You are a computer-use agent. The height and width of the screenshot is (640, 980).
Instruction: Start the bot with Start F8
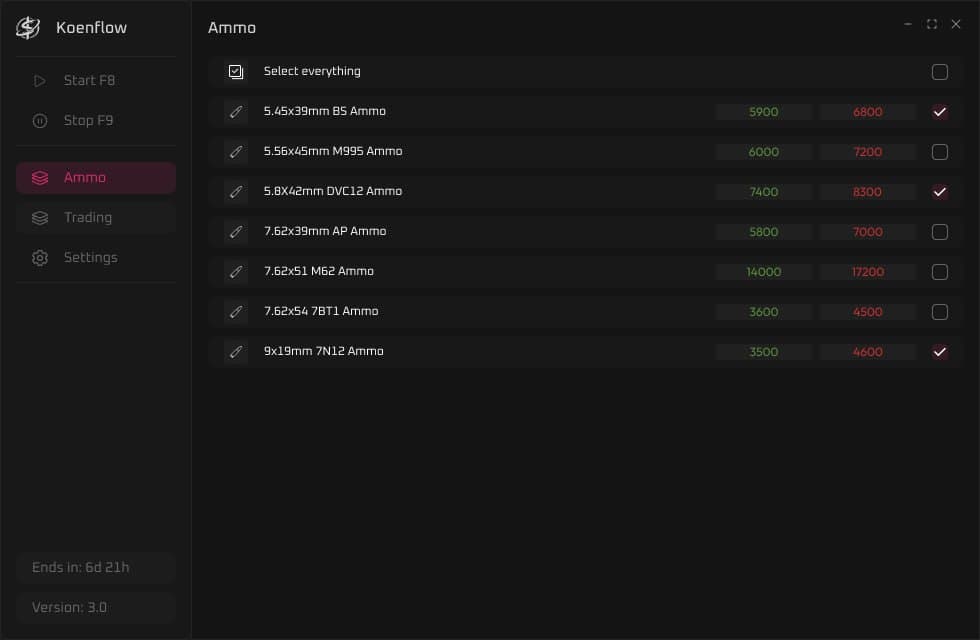pyautogui.click(x=96, y=81)
